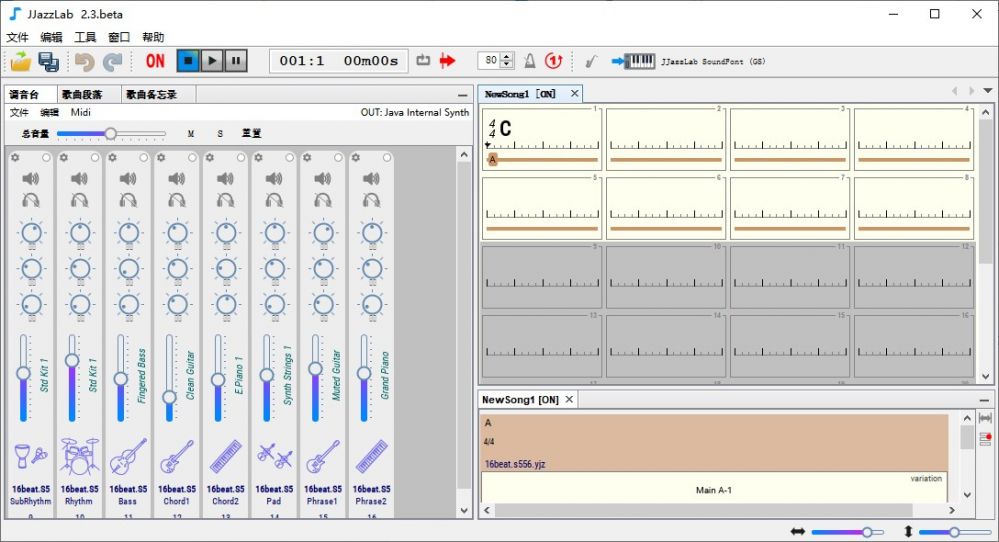This screenshot has height=542, width=999.
Task: Click the SubRhythm percussion icon
Action: [31, 457]
